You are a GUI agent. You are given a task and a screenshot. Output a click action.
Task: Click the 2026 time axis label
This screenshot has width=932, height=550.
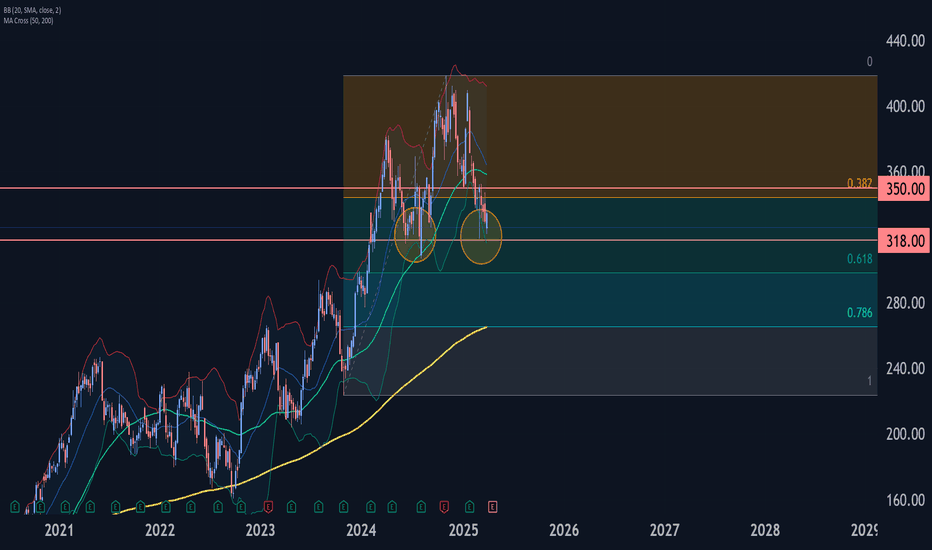click(564, 530)
